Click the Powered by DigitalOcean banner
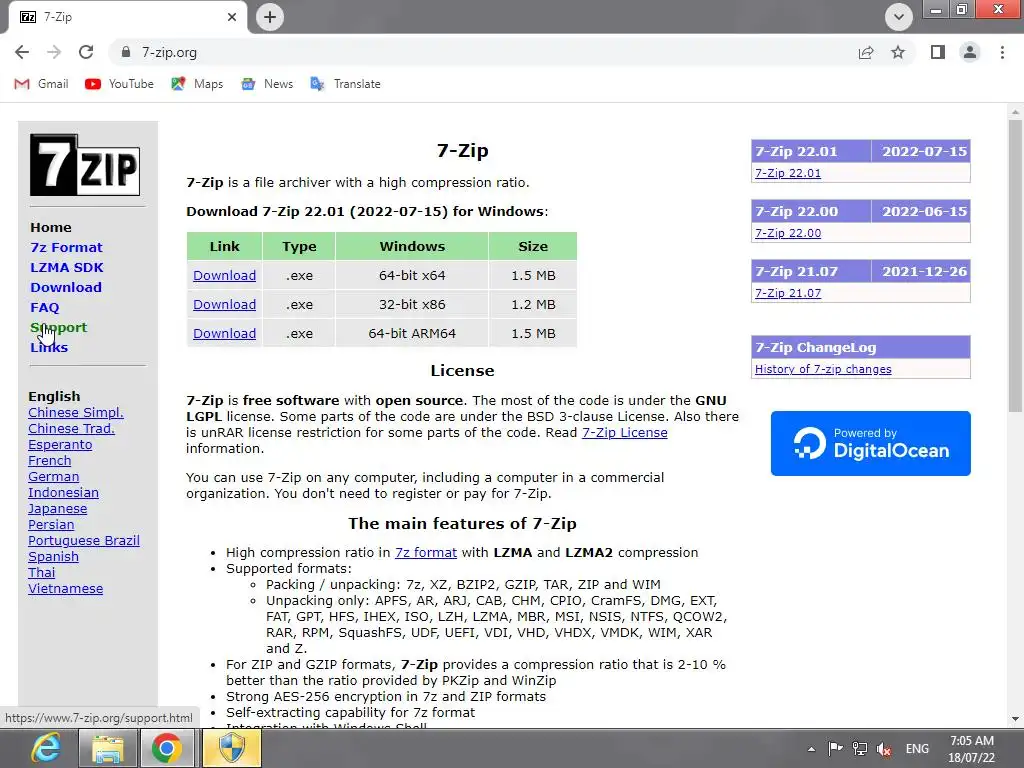The width and height of the screenshot is (1024, 768). pos(871,443)
